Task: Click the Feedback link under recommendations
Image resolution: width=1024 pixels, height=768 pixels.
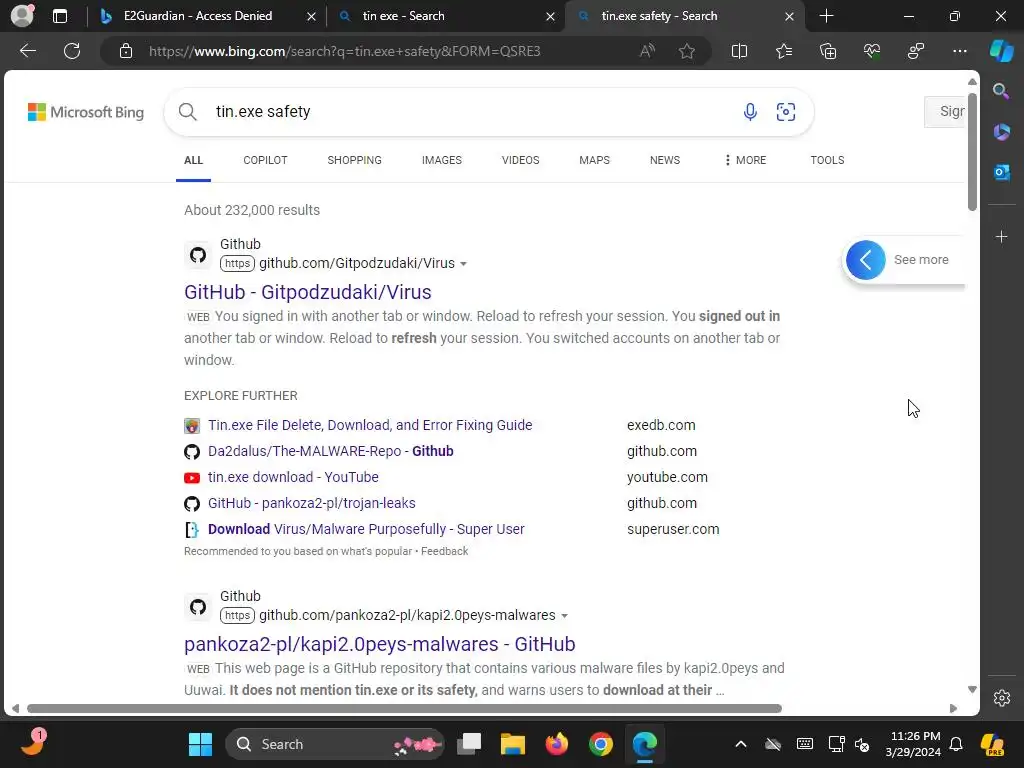Action: 444,551
